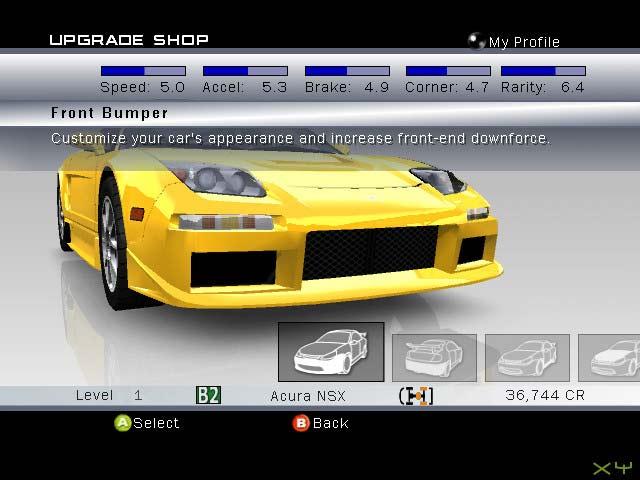Choose the rear bumper upgrade icon
This screenshot has height=480, width=640.
coord(434,357)
